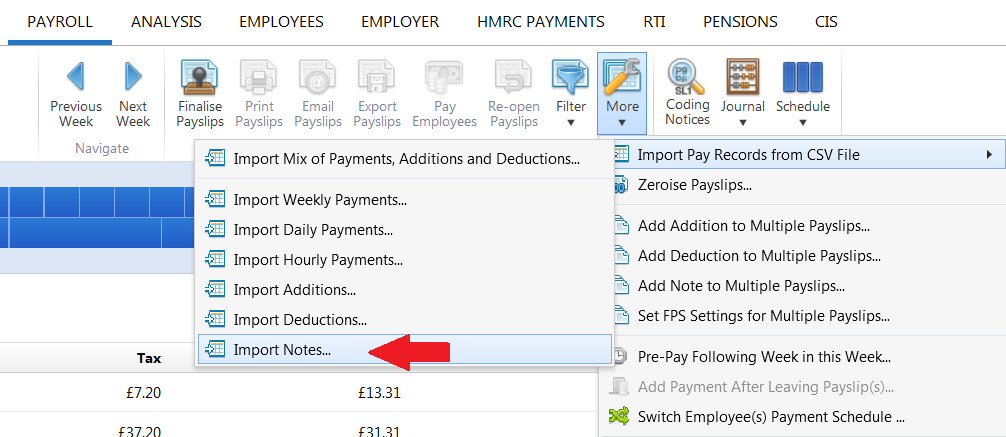This screenshot has width=1006, height=437.
Task: Click the Tax column header
Action: 149,358
